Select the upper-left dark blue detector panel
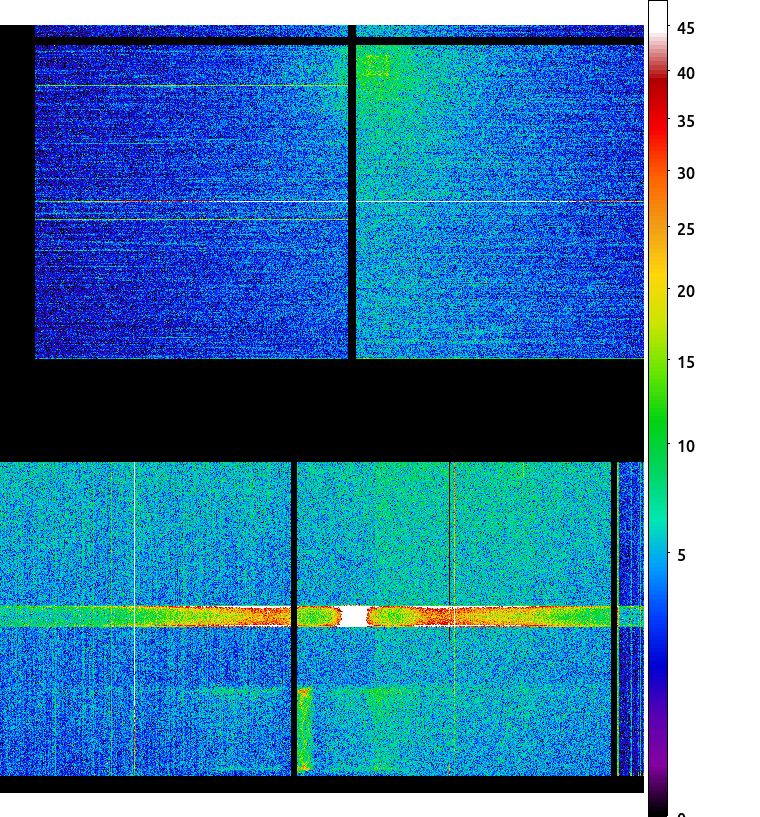Viewport: 760px width, 817px height. tap(191, 202)
